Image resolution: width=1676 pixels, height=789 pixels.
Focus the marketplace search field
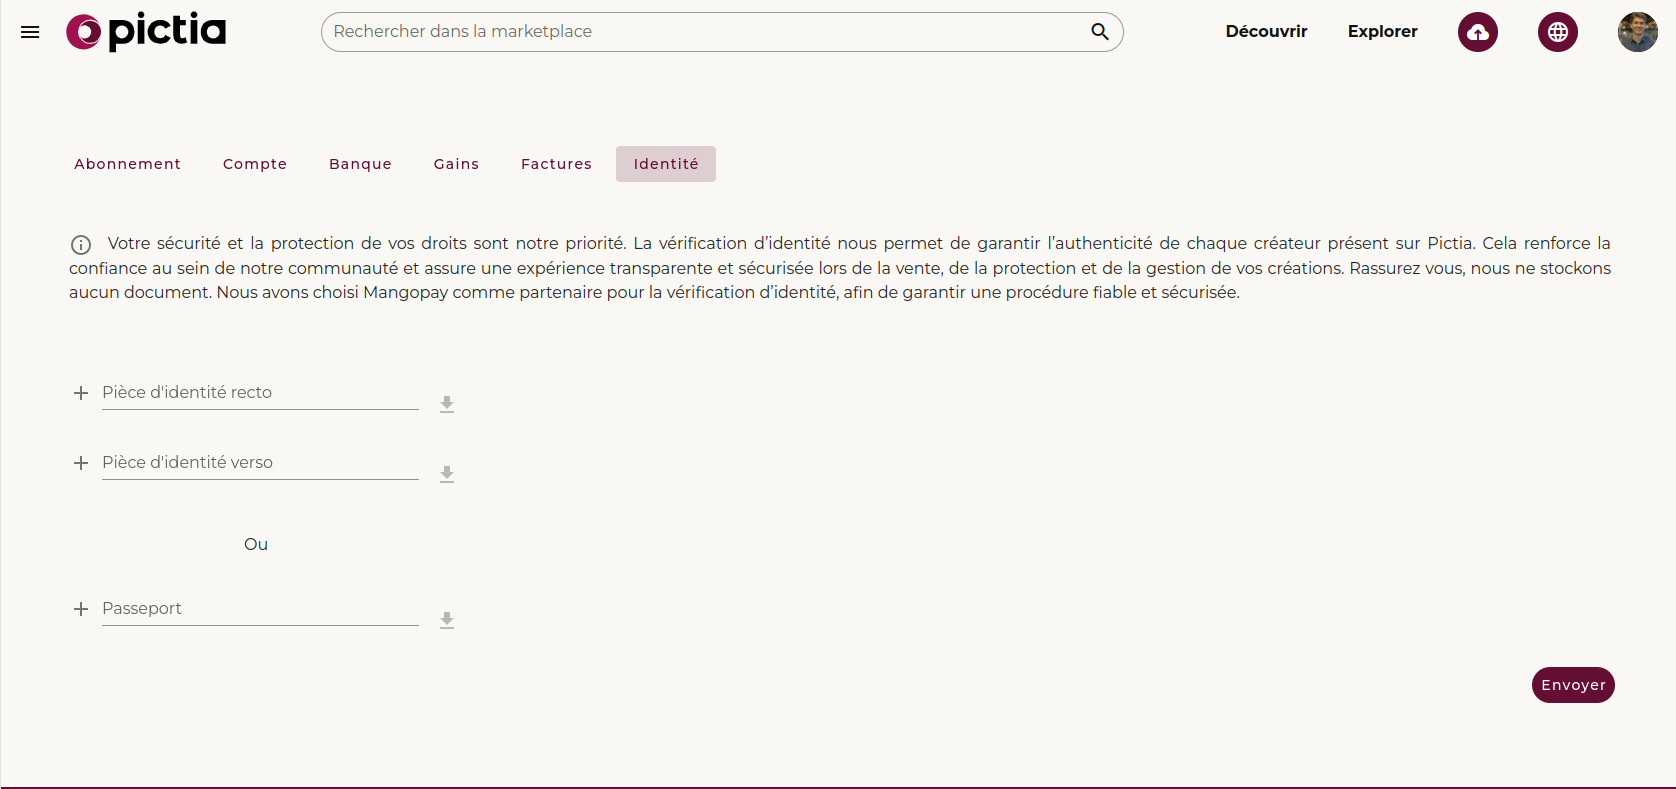click(x=700, y=32)
